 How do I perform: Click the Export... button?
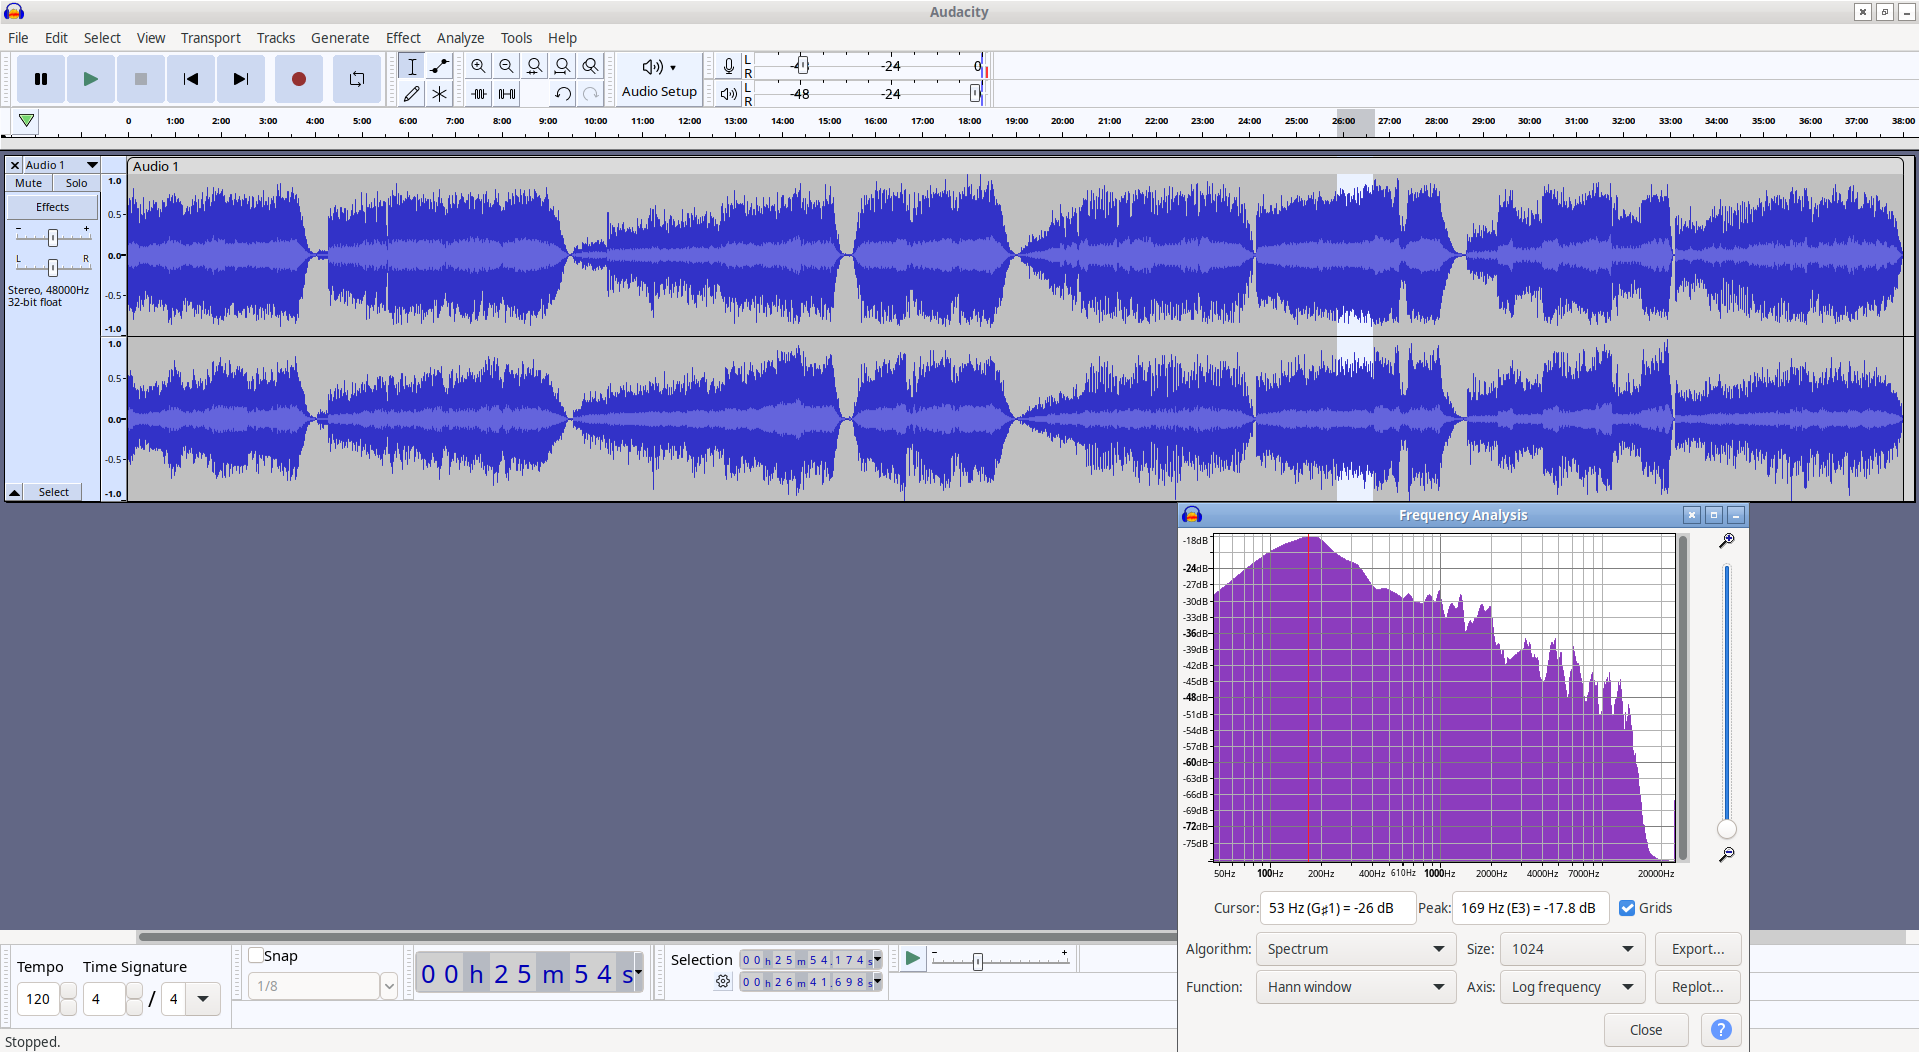[x=1698, y=949]
